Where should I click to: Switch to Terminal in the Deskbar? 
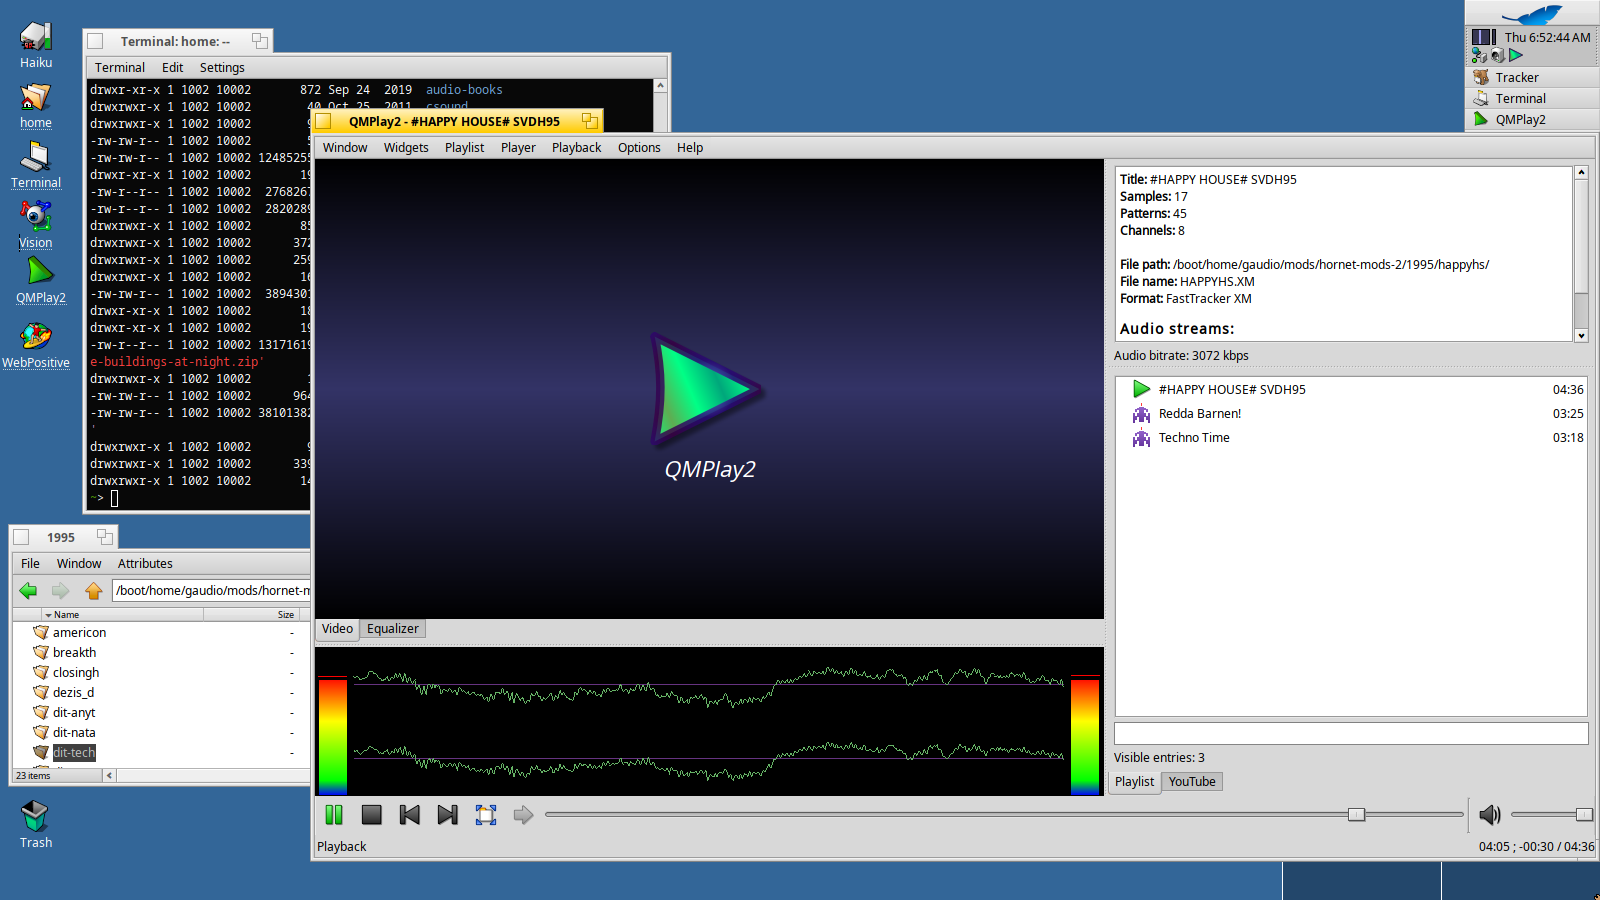[1532, 98]
